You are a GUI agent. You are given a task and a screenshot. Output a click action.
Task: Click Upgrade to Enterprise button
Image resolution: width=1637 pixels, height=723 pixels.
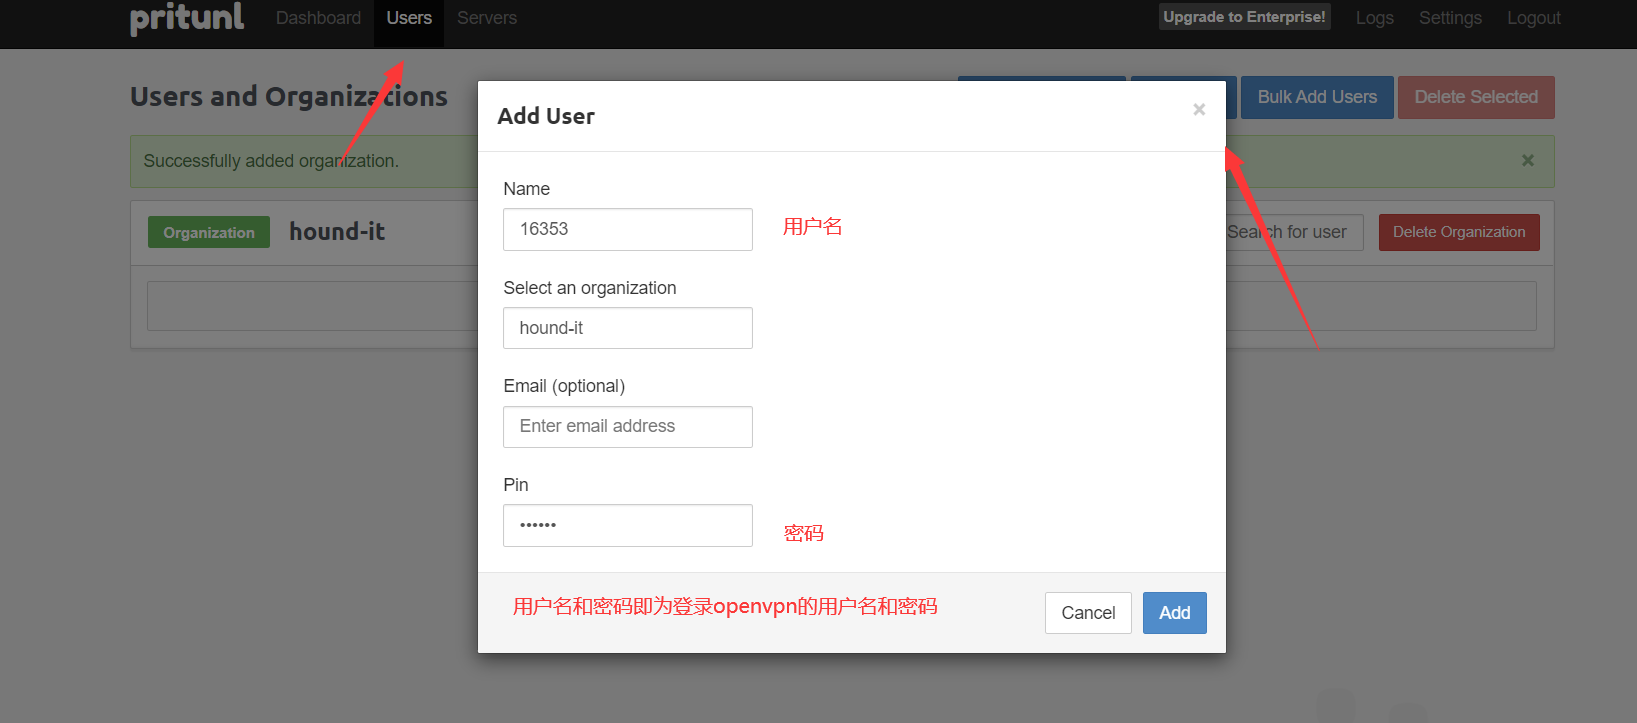(x=1244, y=17)
